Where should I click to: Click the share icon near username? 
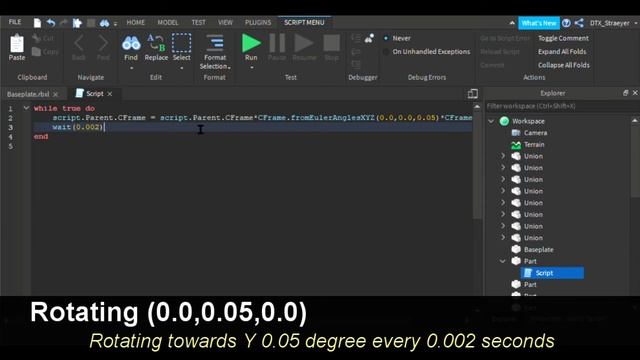pos(579,23)
